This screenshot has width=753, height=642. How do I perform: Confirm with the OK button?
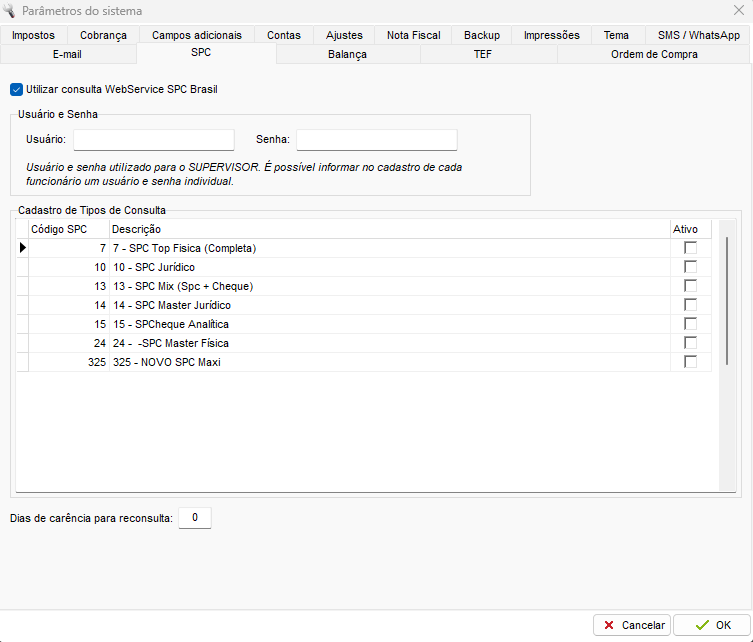tap(712, 625)
